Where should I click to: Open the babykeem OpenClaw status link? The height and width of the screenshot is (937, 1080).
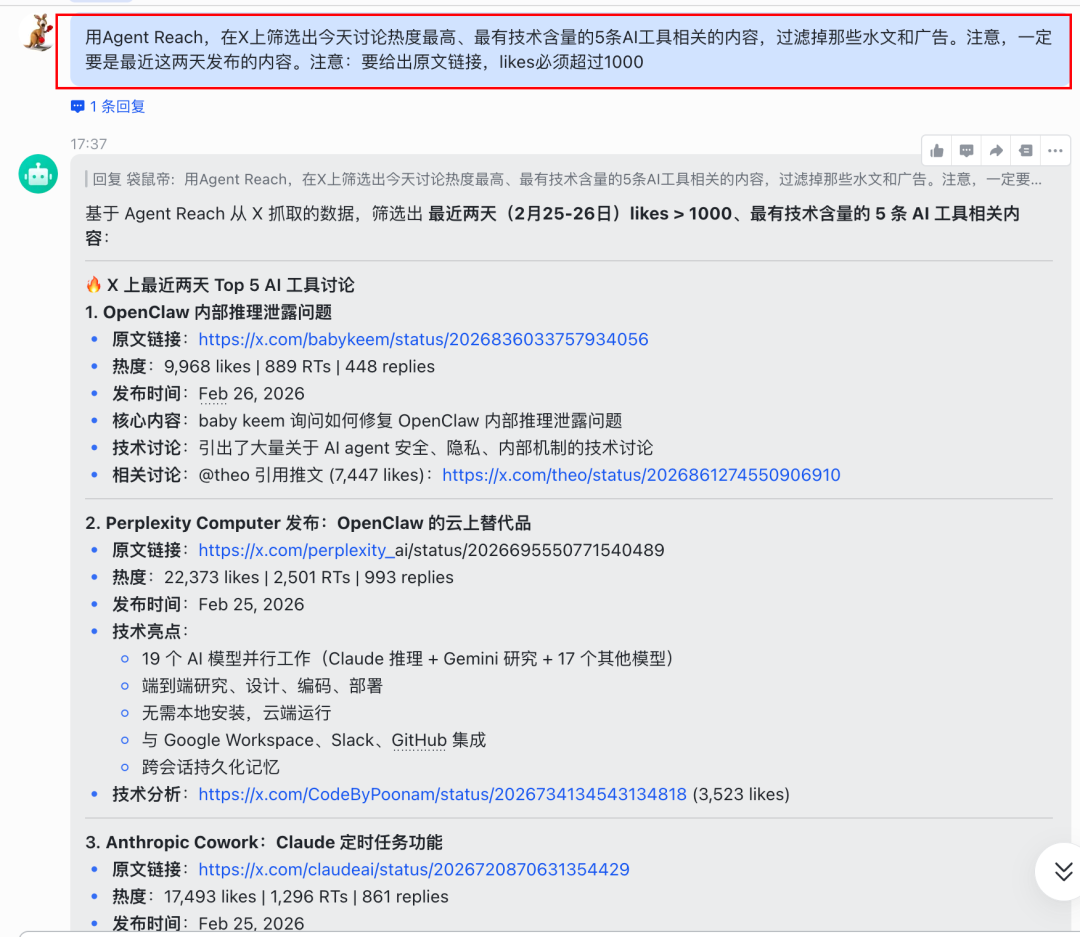423,339
